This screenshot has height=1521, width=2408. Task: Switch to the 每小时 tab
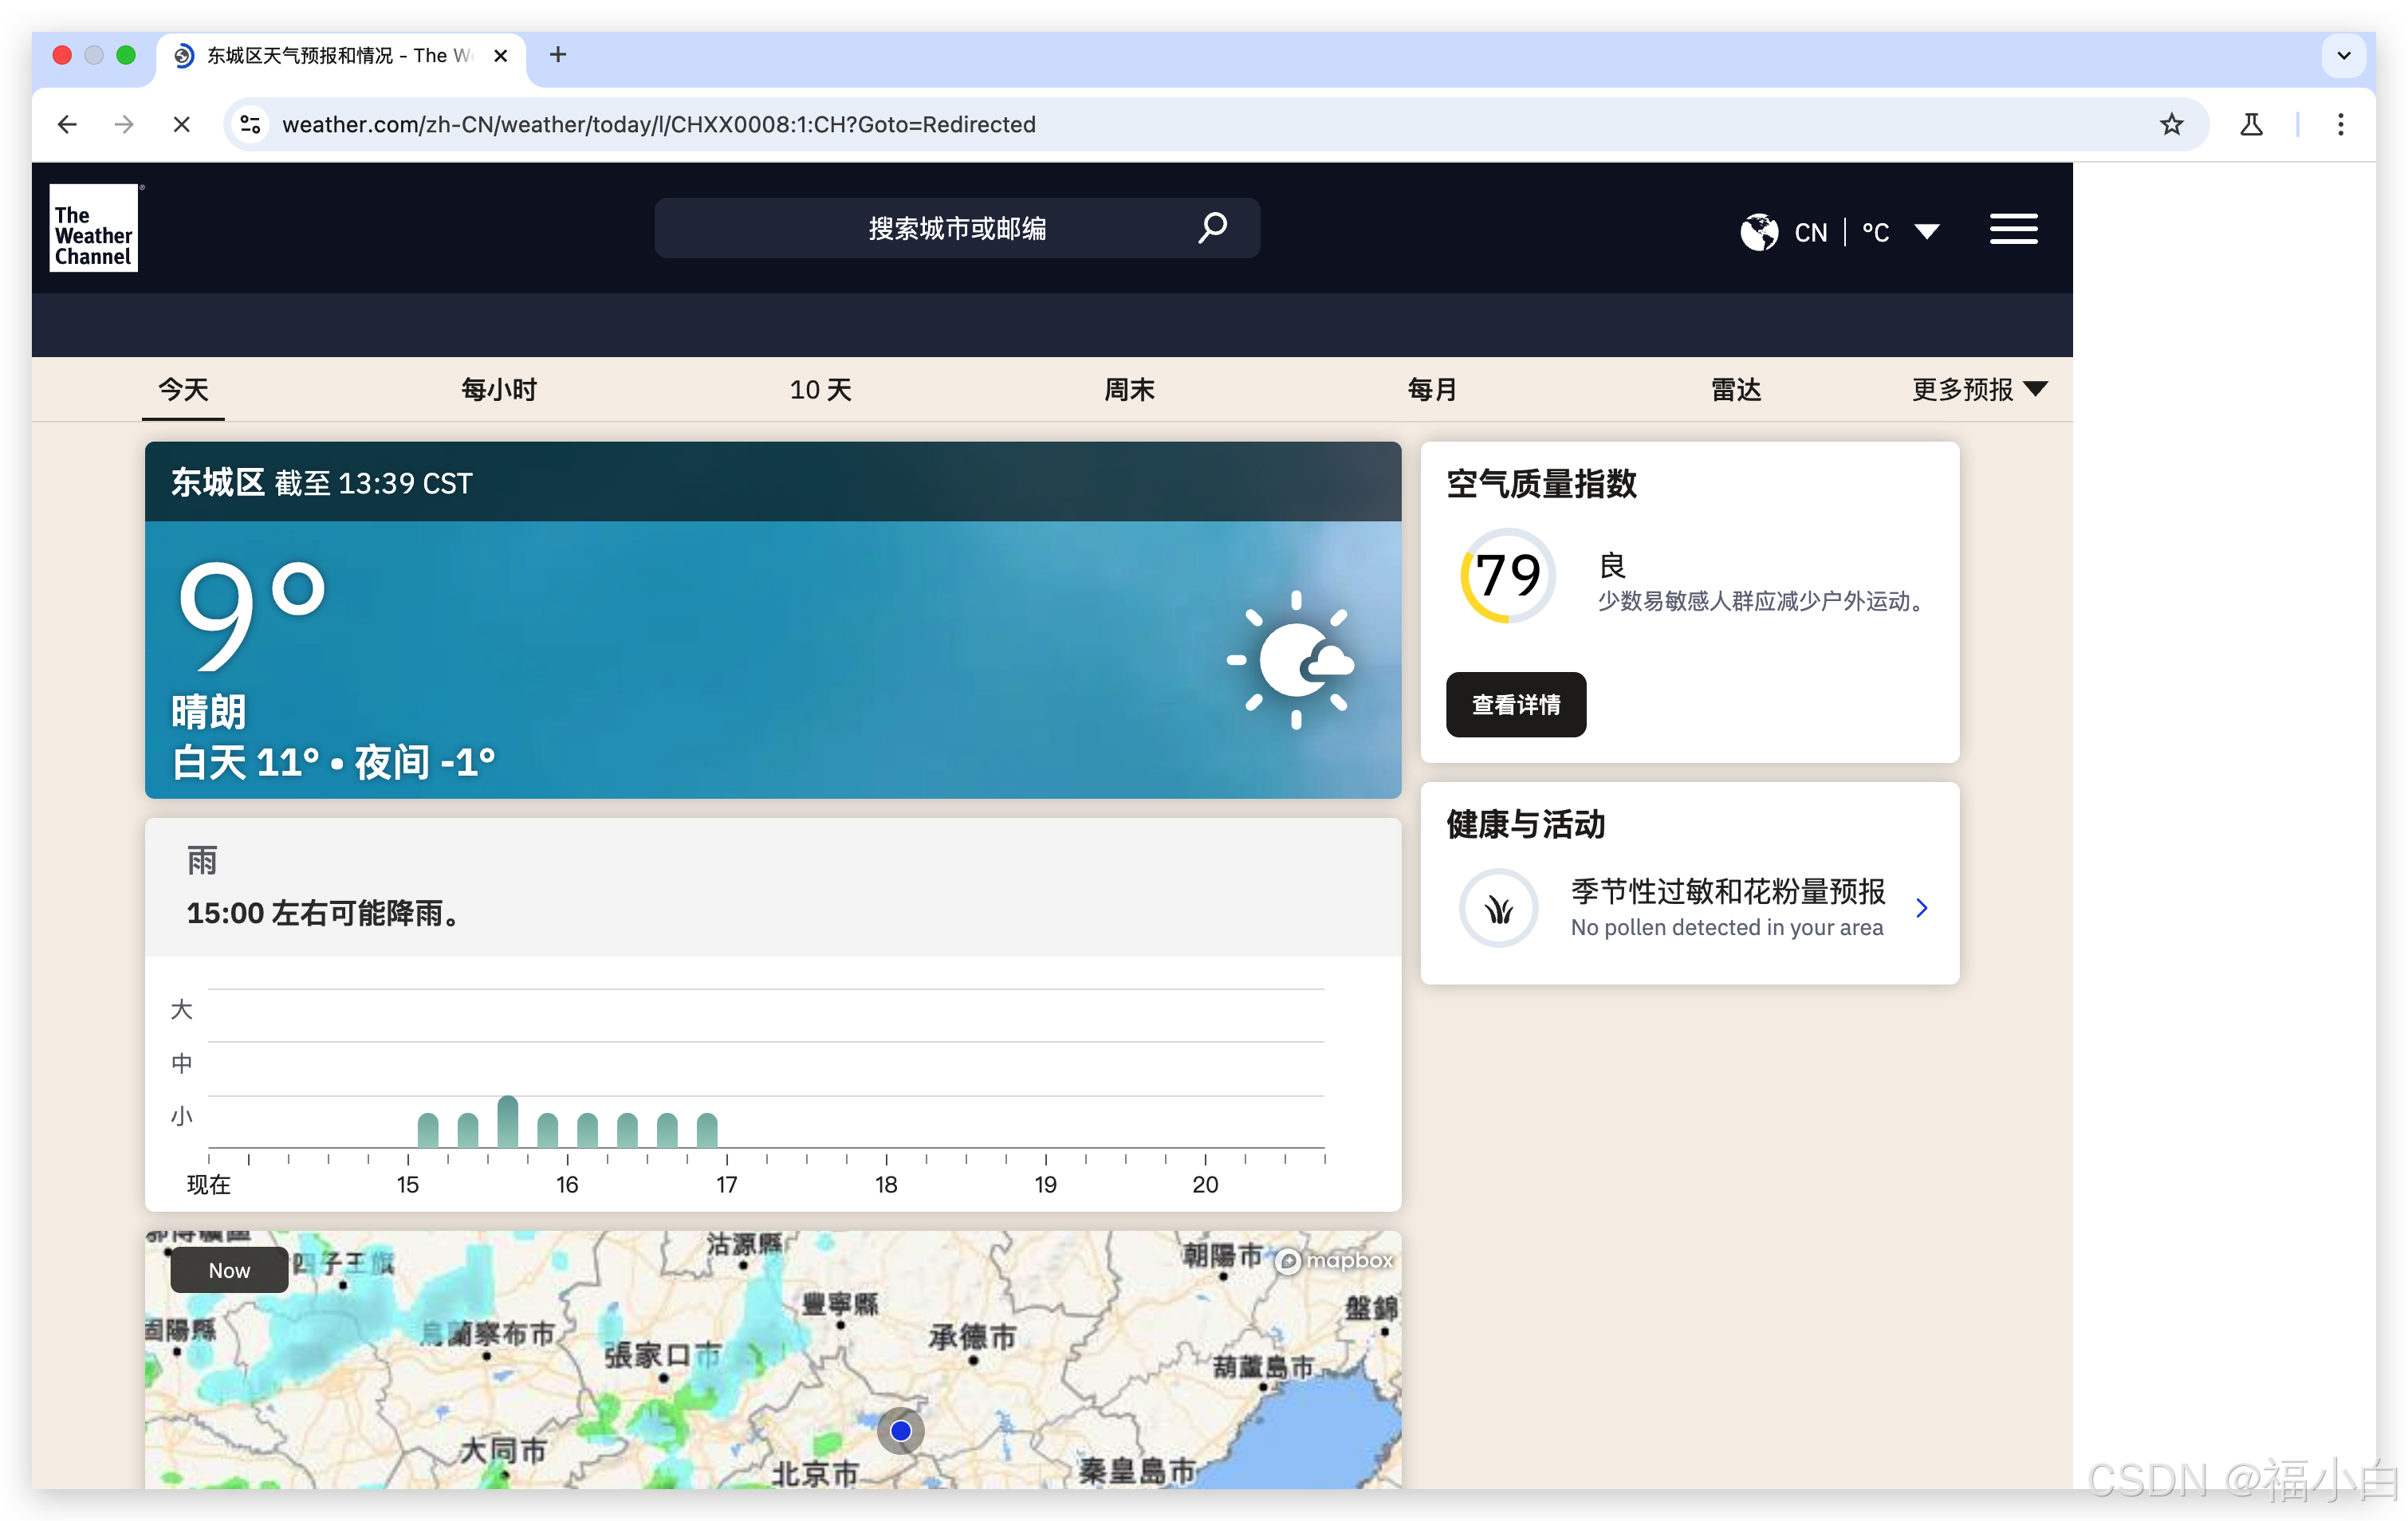point(498,389)
